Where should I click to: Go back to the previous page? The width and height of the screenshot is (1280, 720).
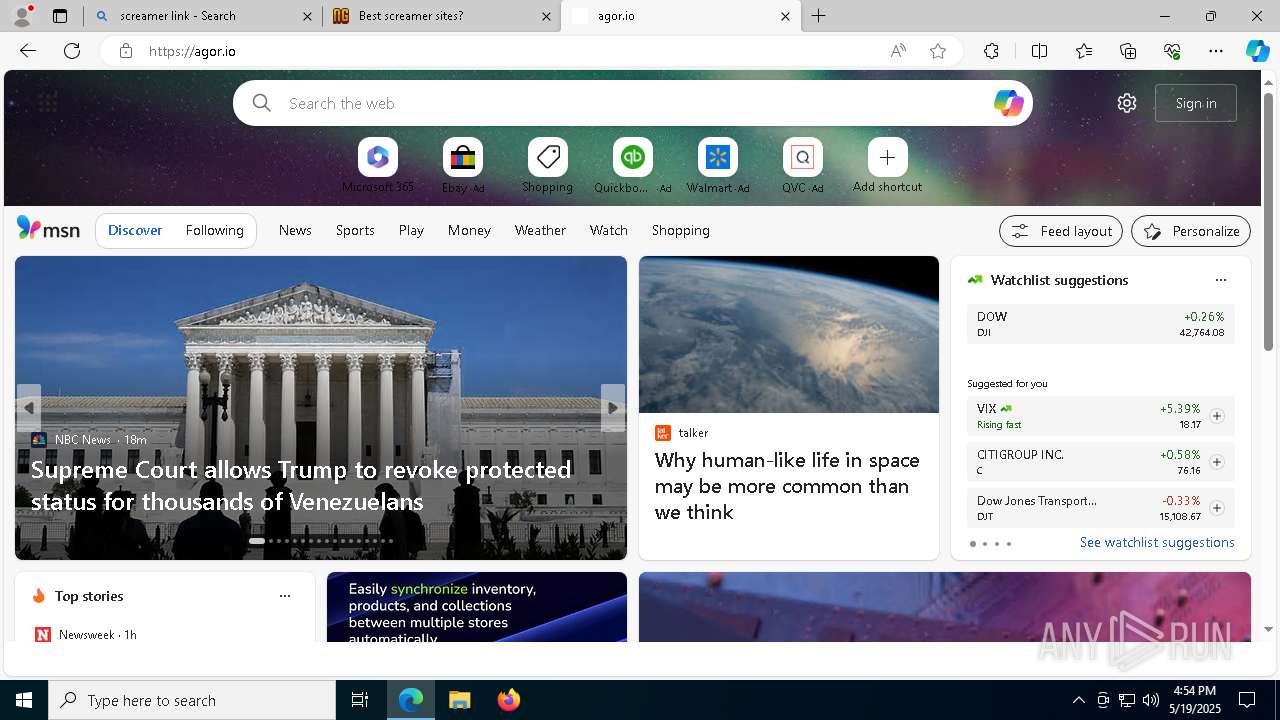click(28, 51)
